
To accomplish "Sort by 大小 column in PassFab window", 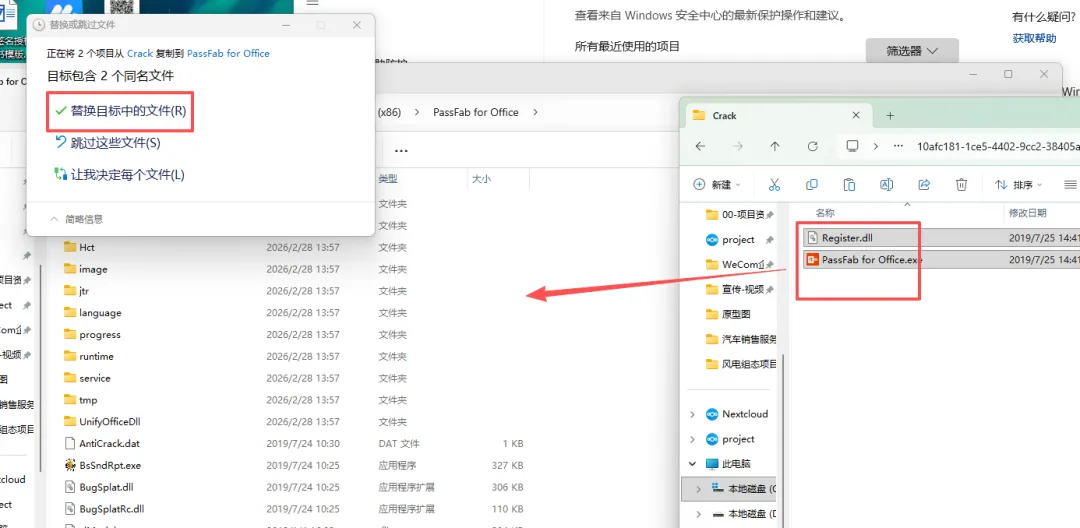I will pos(481,178).
